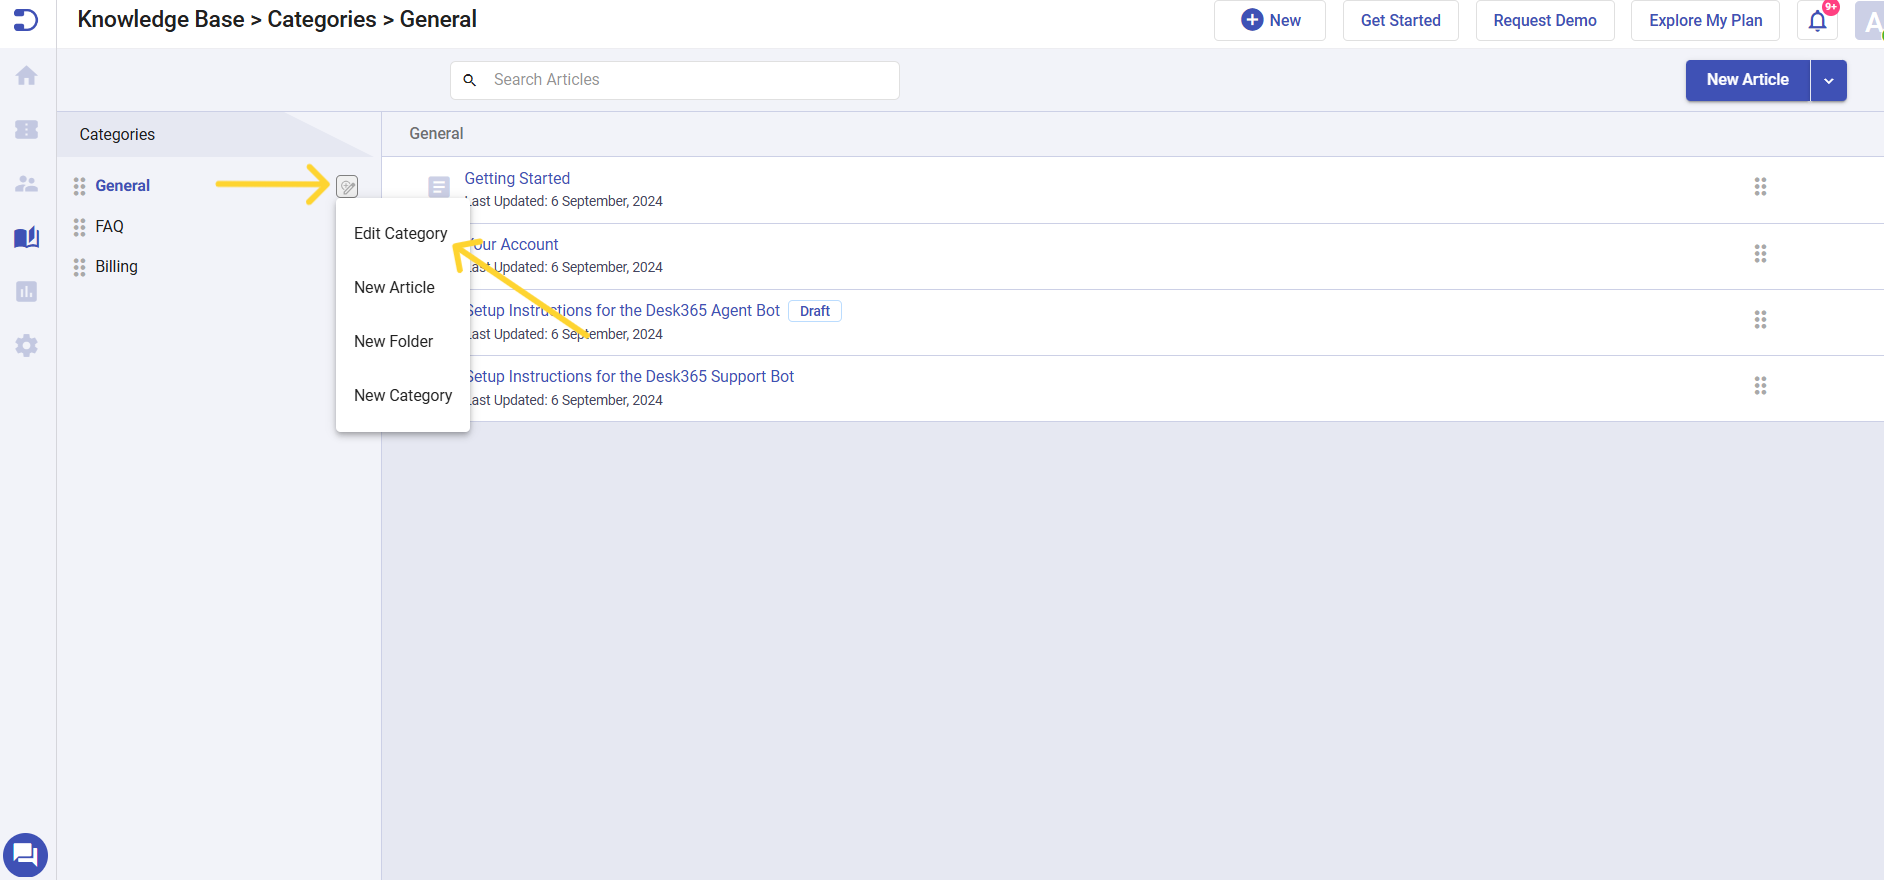This screenshot has width=1884, height=880.
Task: Click the Draft badge on Agent Bot article
Action: 815,311
